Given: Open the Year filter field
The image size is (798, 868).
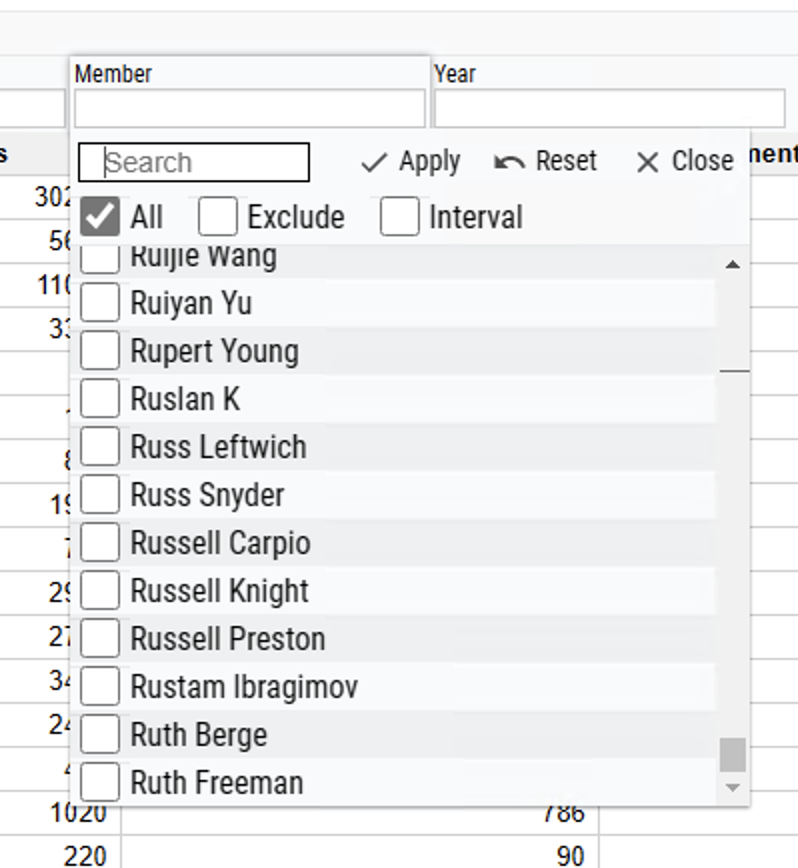Looking at the screenshot, I should pyautogui.click(x=608, y=108).
